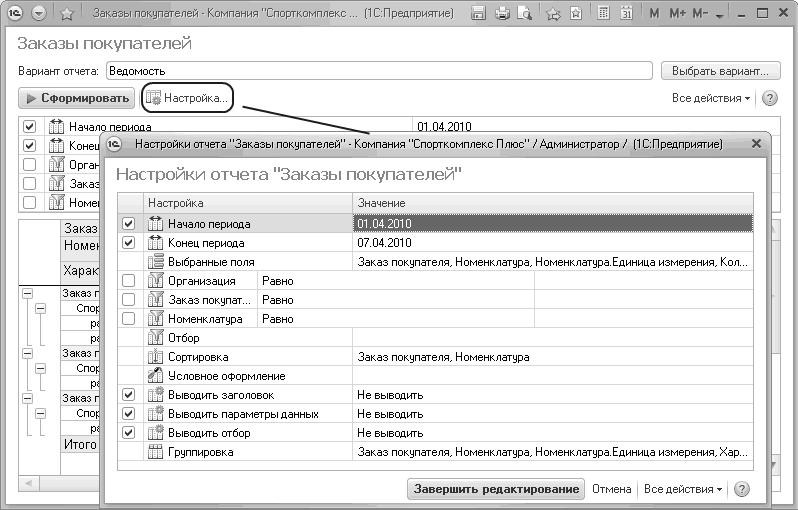This screenshot has width=798, height=510.
Task: Collapse third Заказ group in report tree
Action: tap(27, 398)
